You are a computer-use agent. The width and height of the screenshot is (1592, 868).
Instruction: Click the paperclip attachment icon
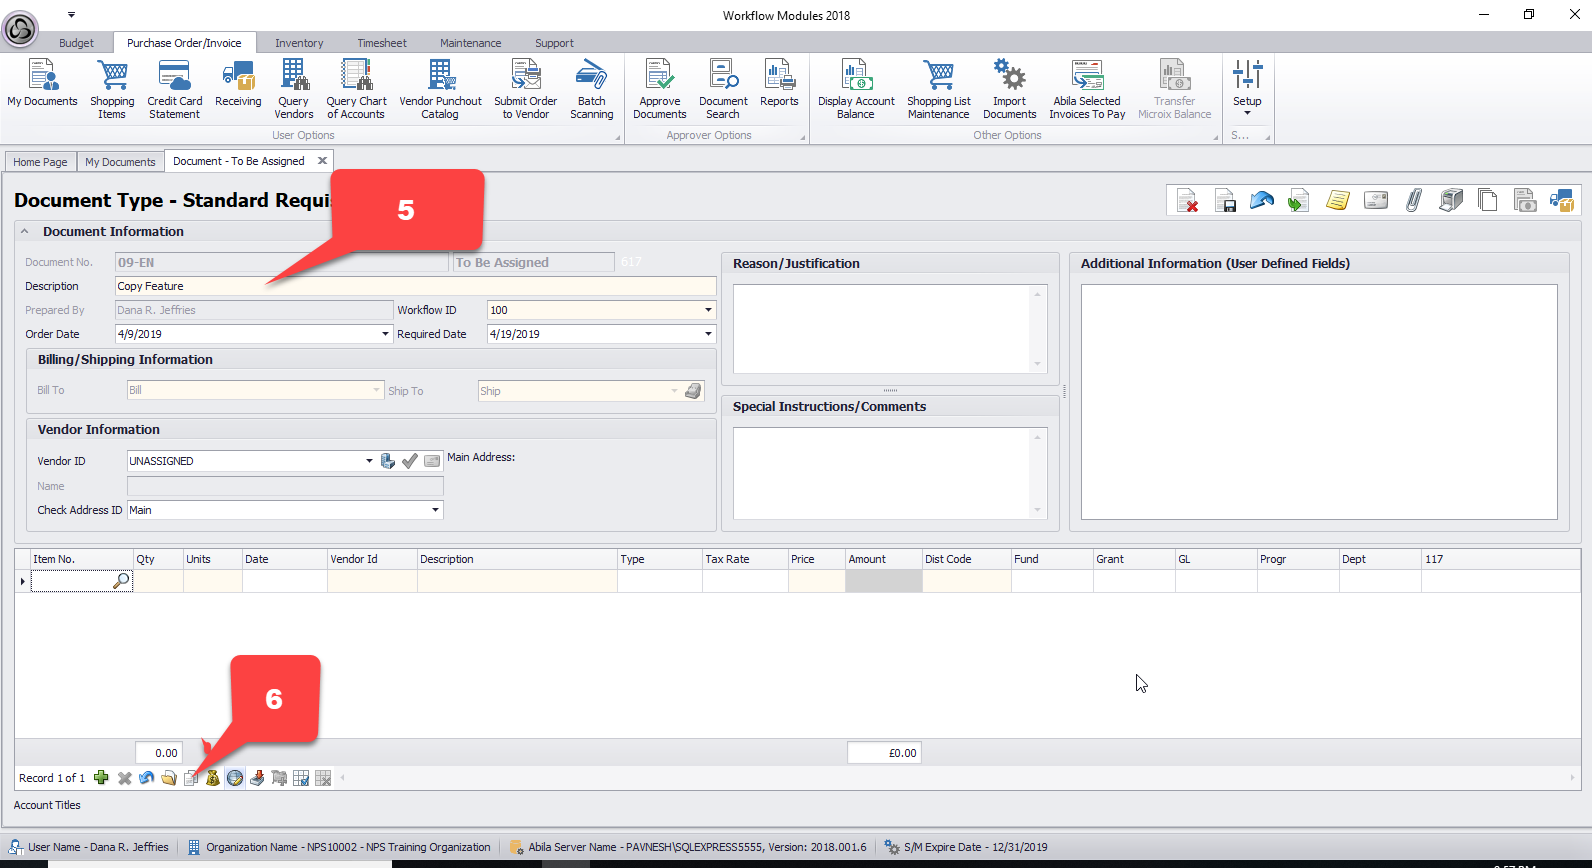(x=1413, y=201)
